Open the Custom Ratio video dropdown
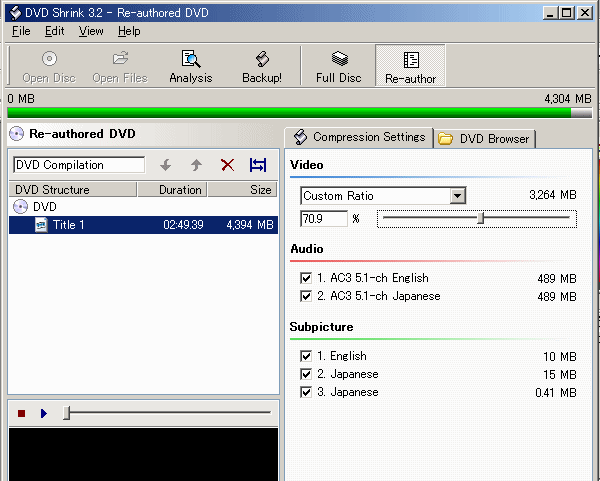The height and width of the screenshot is (481, 600). 457,196
